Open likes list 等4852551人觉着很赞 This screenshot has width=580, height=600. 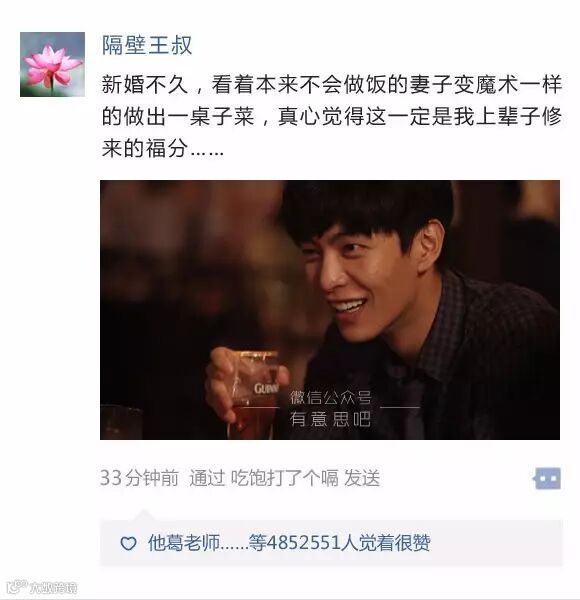pyautogui.click(x=339, y=543)
